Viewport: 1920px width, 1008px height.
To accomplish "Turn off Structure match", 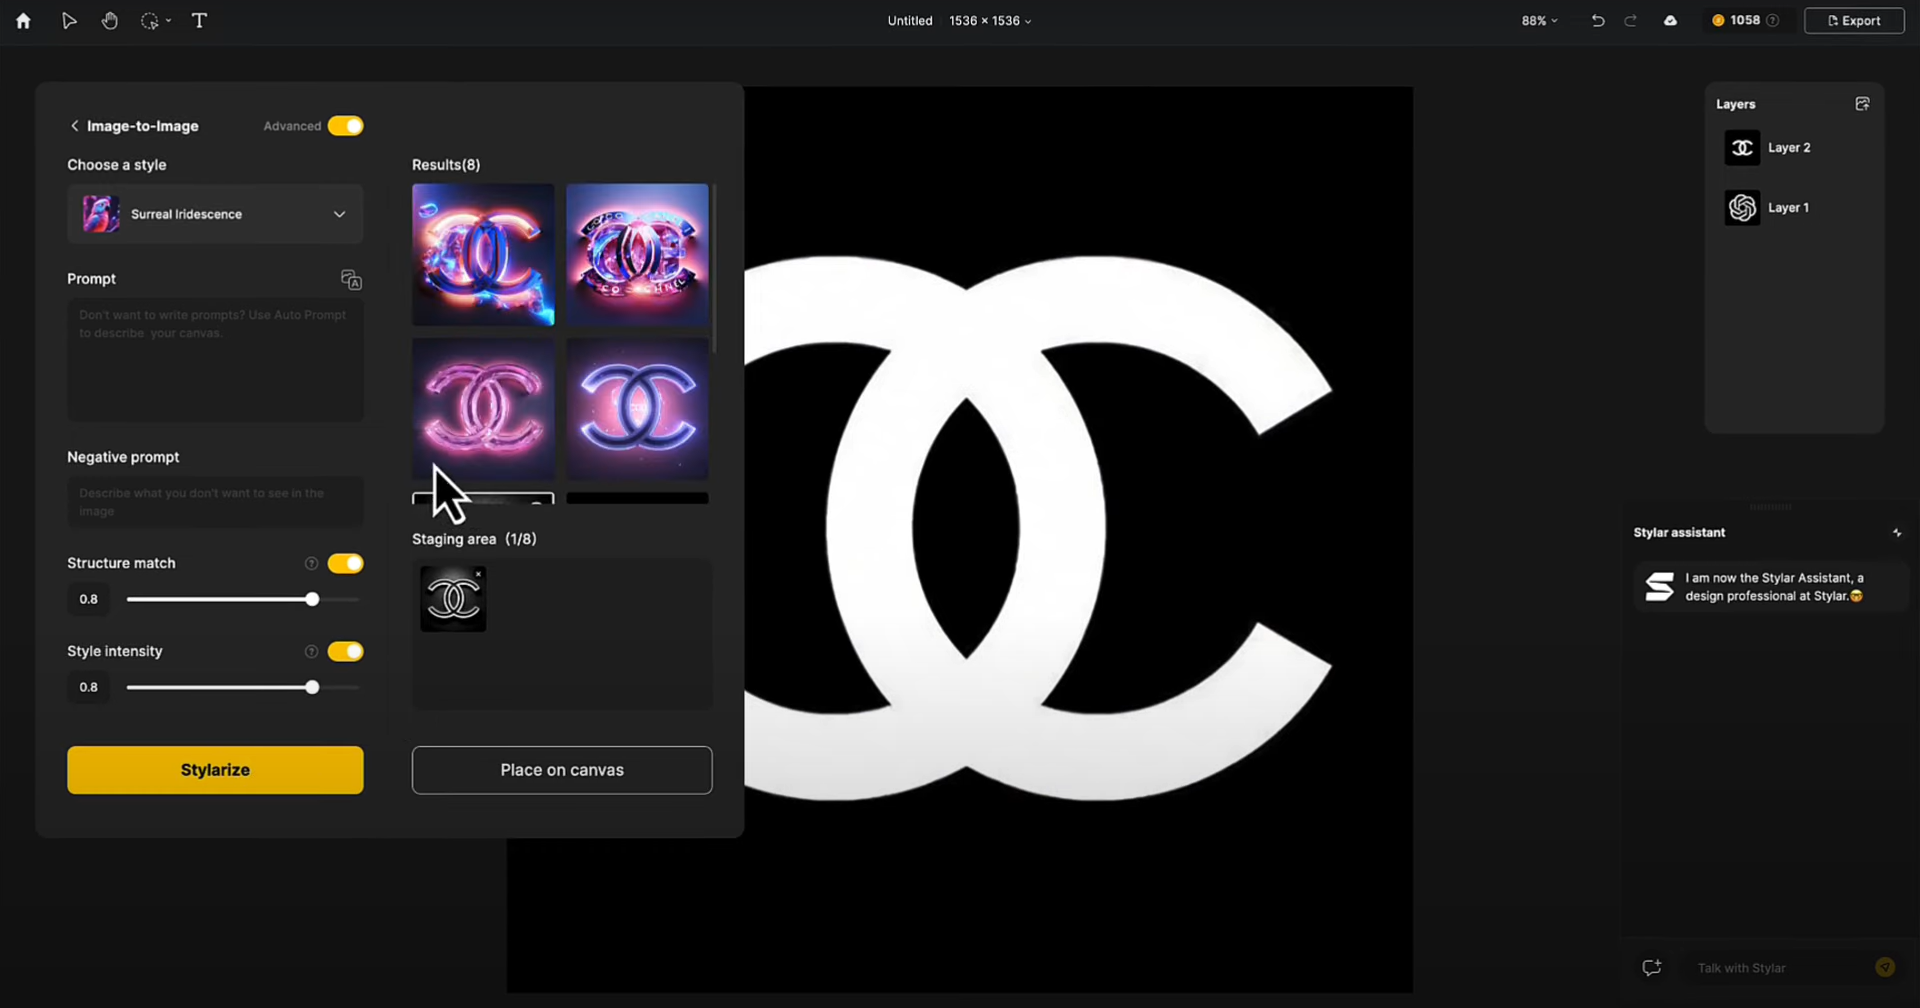I will click(345, 563).
